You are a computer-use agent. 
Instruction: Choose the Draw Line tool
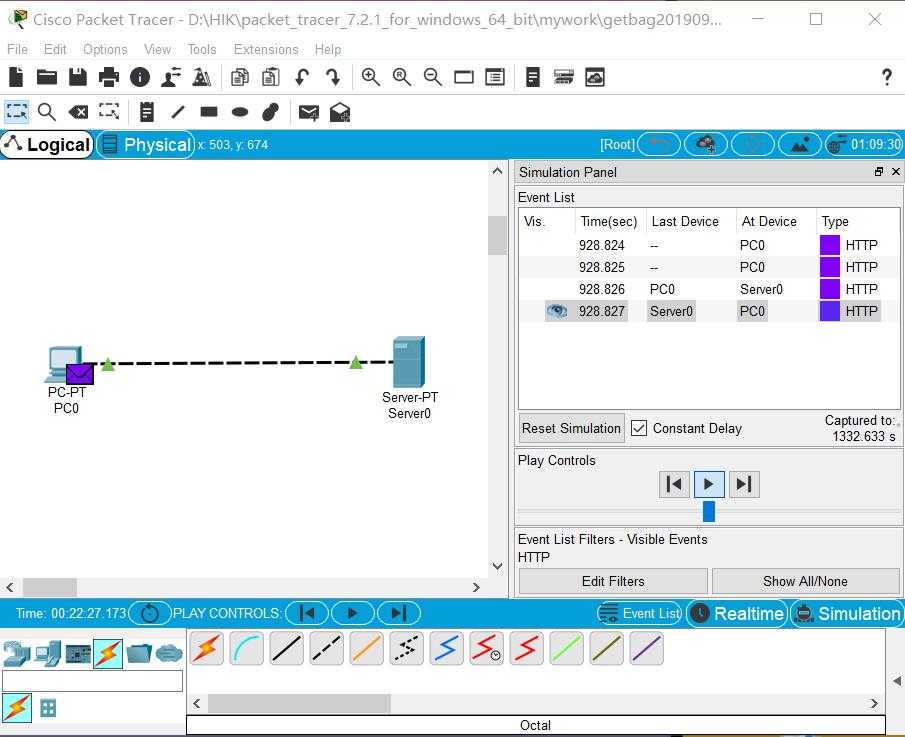click(x=178, y=111)
